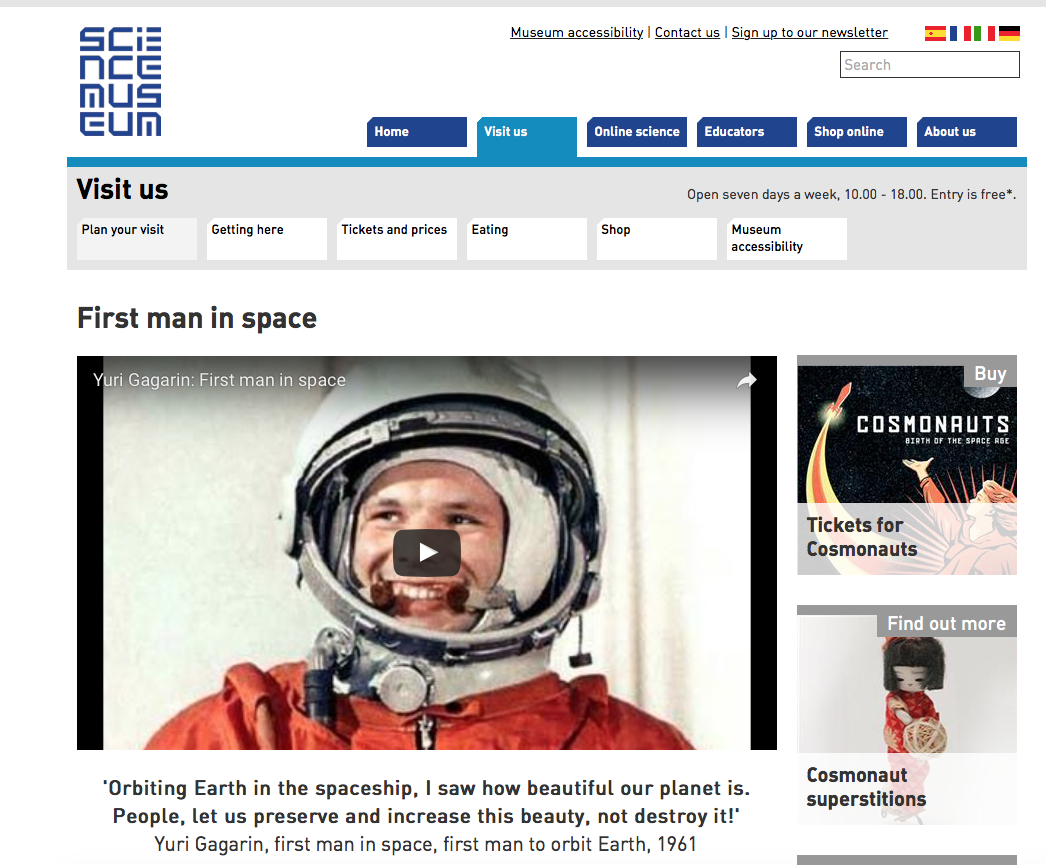Open Sign up to our newsletter link
Screen dimensions: 1046x865
click(809, 33)
